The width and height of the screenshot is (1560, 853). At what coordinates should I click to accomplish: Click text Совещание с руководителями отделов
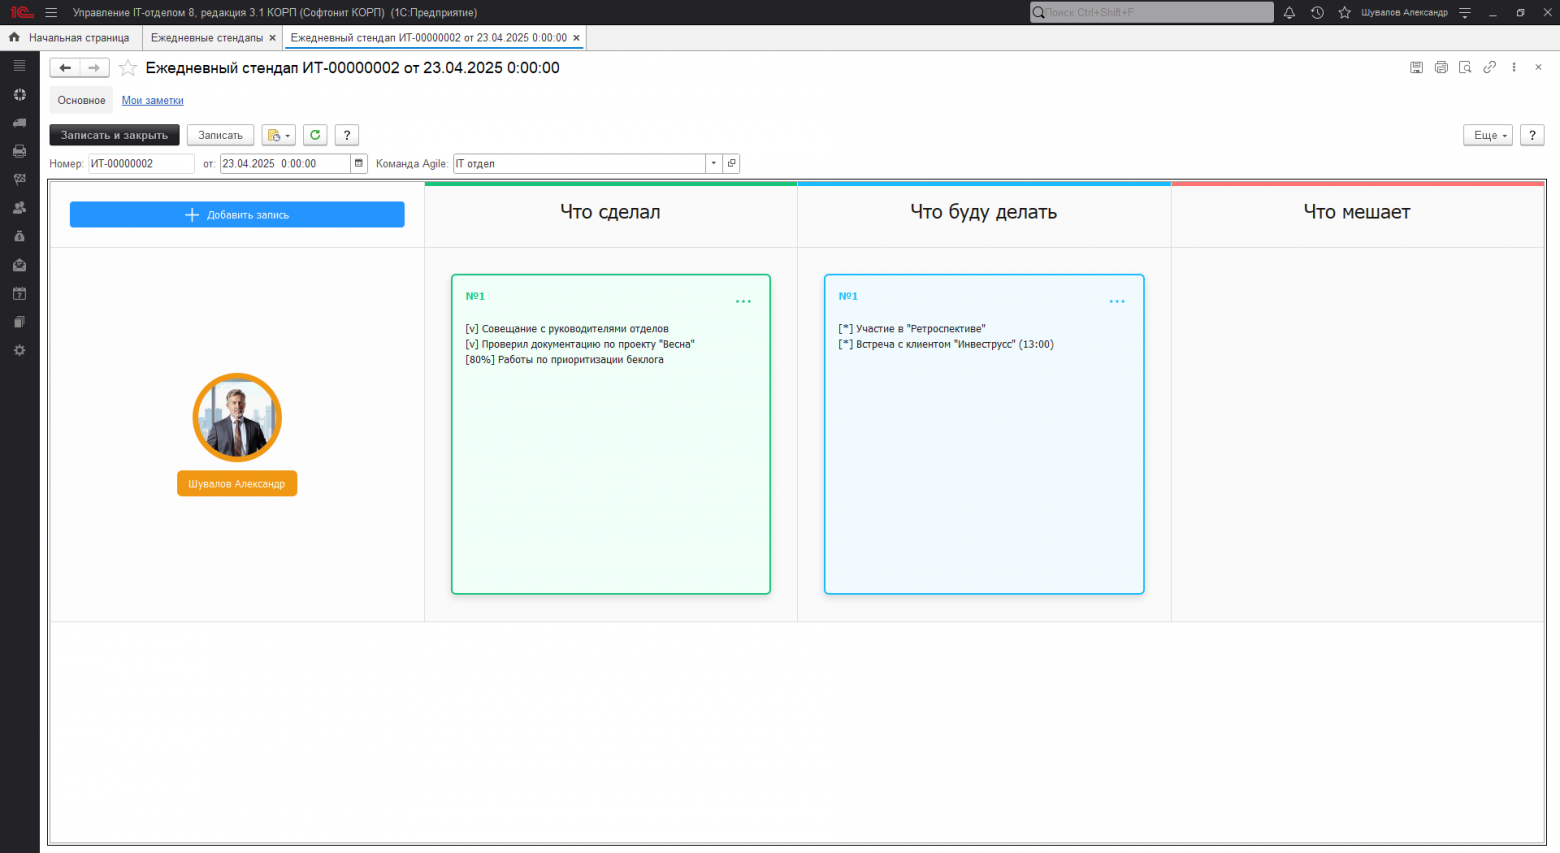click(x=575, y=328)
